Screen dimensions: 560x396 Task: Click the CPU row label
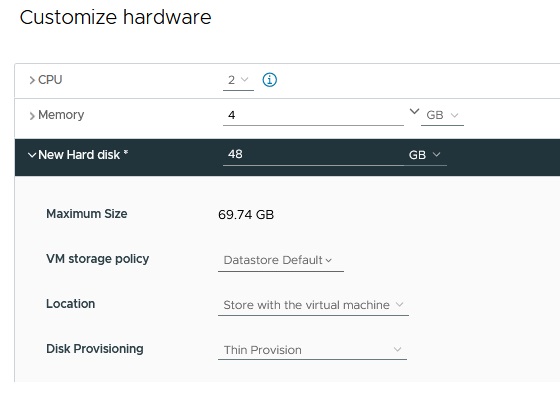click(x=50, y=80)
